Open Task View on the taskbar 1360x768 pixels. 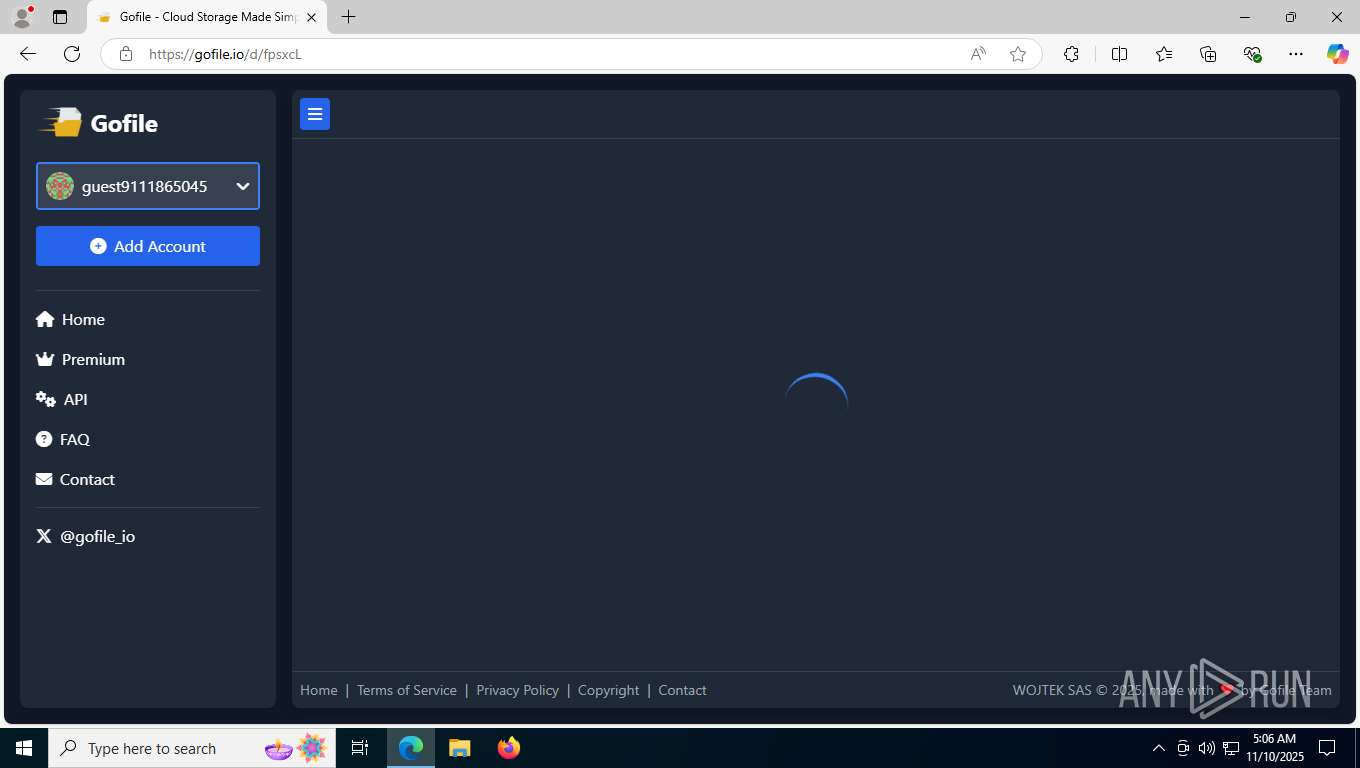(360, 748)
